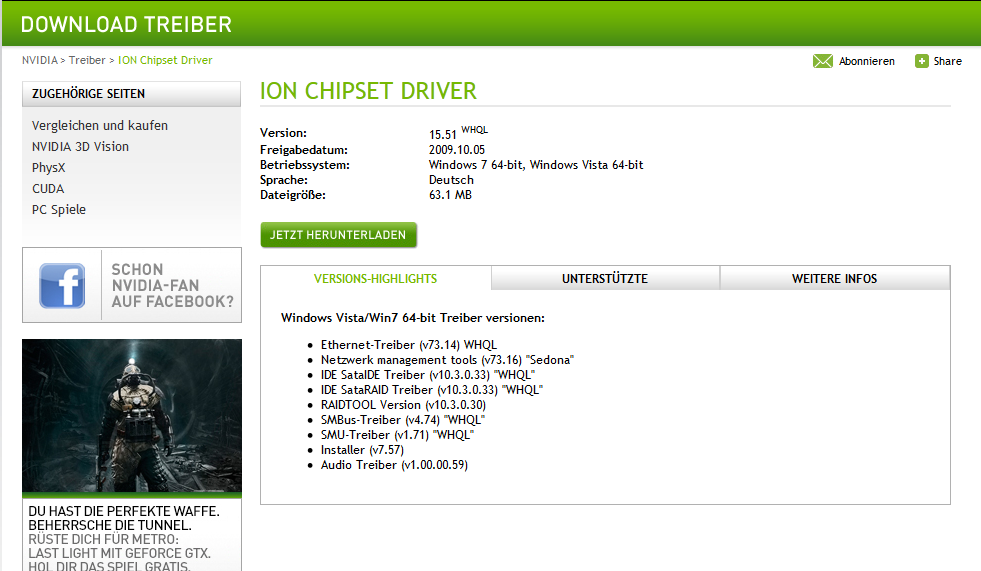This screenshot has height=571, width=981.
Task: Switch to the Unterstützte tab
Action: (x=605, y=278)
